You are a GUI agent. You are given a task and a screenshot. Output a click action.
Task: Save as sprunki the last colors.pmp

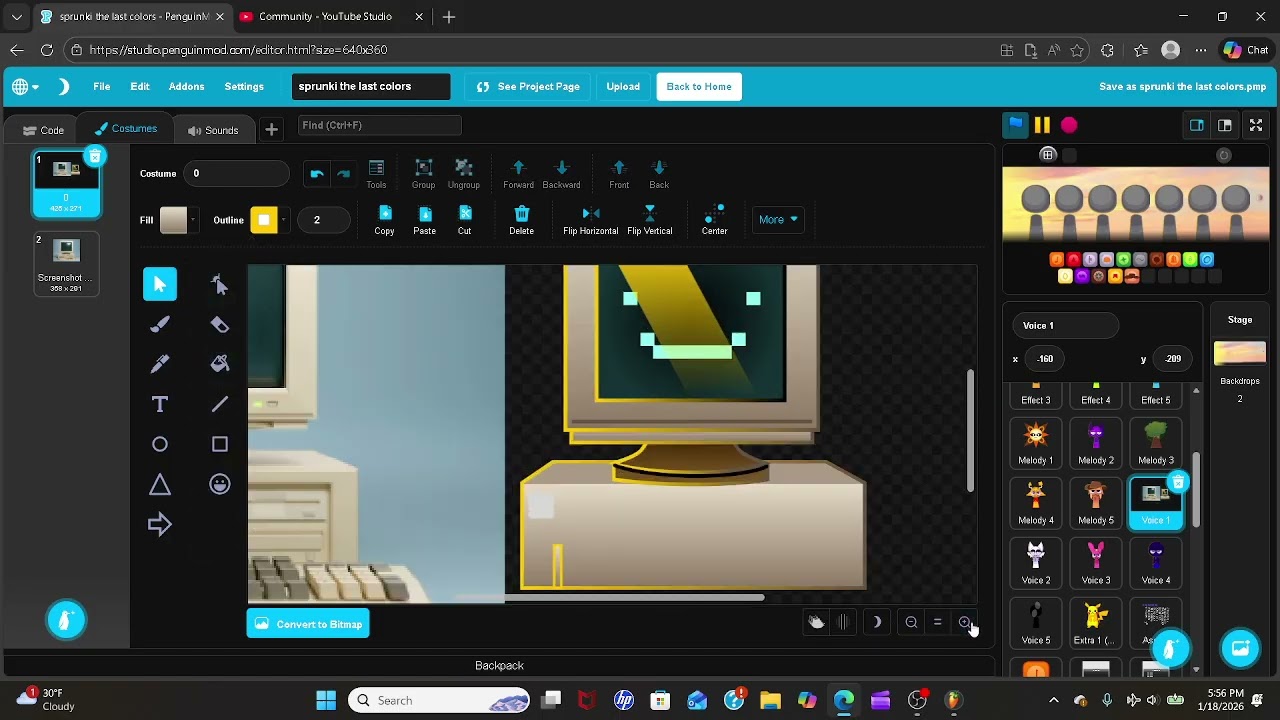1183,87
